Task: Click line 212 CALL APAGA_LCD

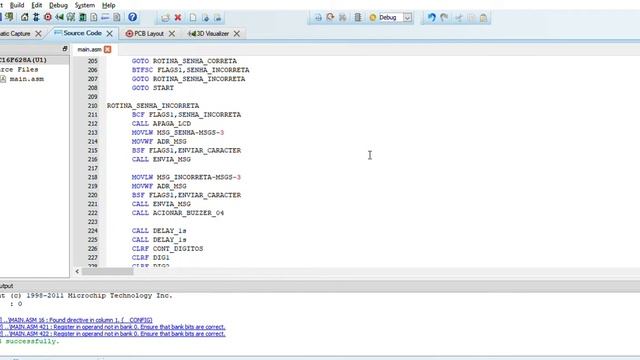Action: pos(161,124)
